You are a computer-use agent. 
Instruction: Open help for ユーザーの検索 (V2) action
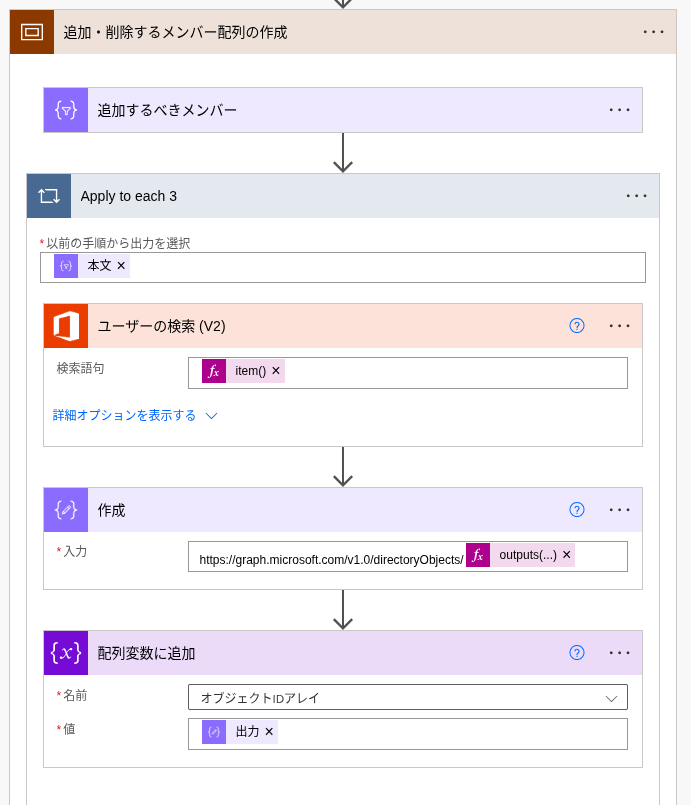(x=577, y=326)
